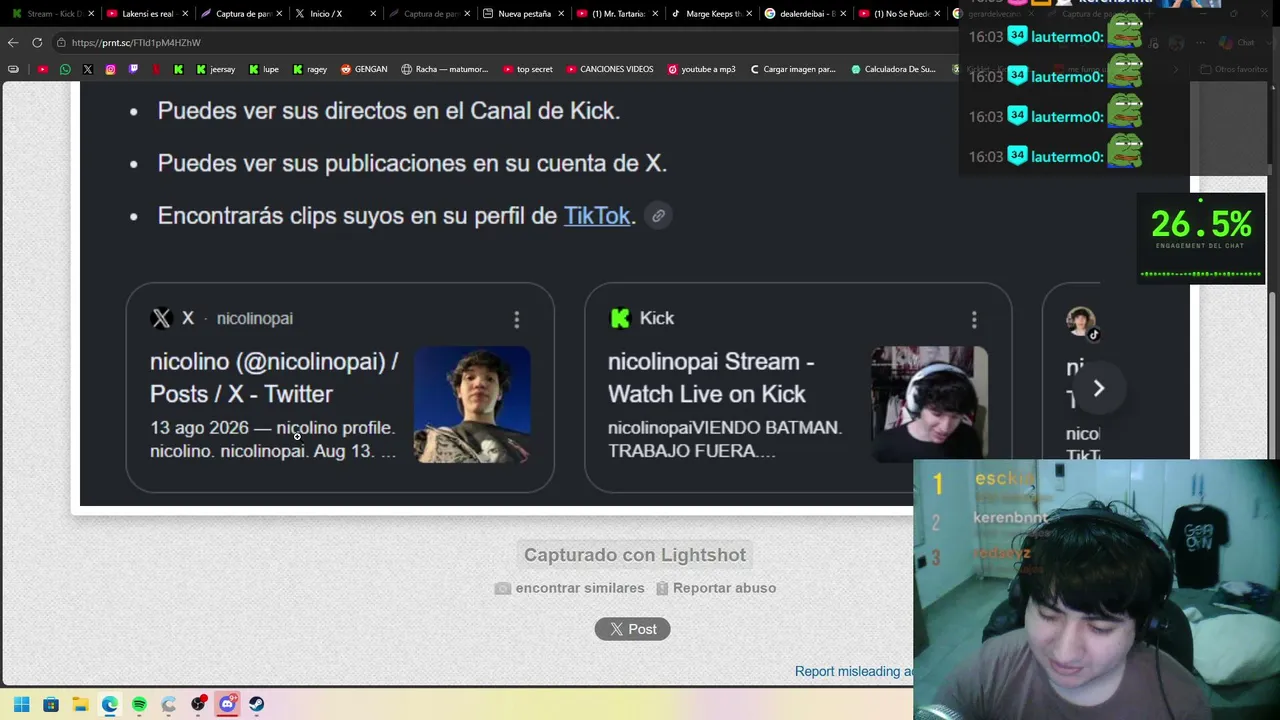The height and width of the screenshot is (720, 1280).
Task: Open Steam from the taskbar
Action: (x=257, y=704)
